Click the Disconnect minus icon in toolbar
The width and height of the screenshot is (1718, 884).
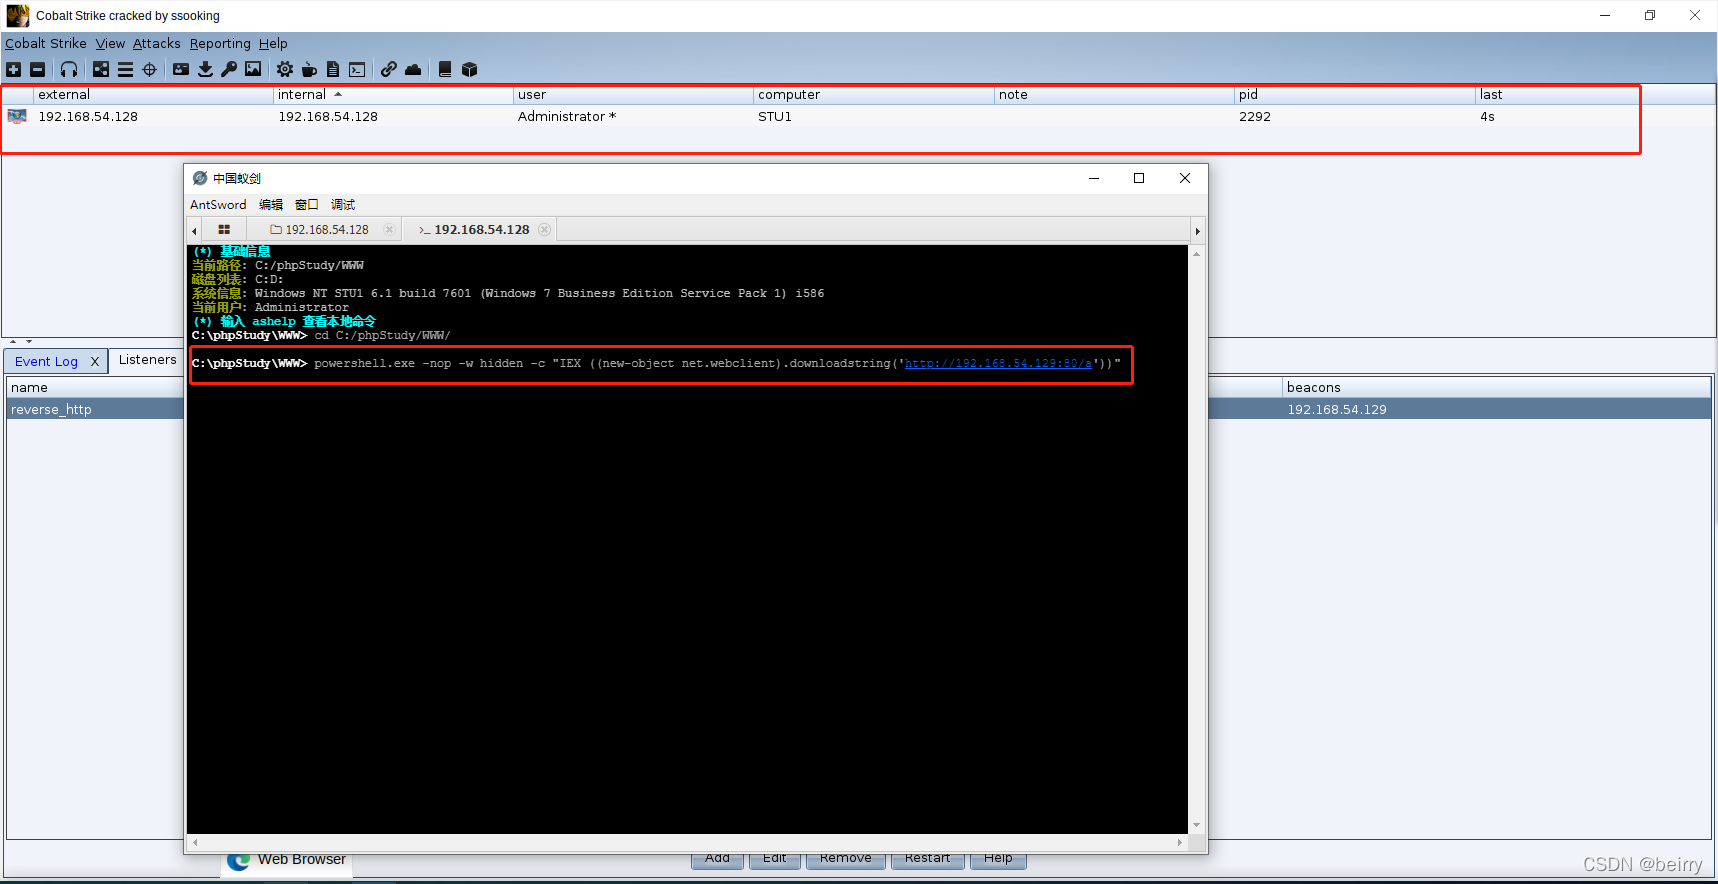tap(38, 69)
